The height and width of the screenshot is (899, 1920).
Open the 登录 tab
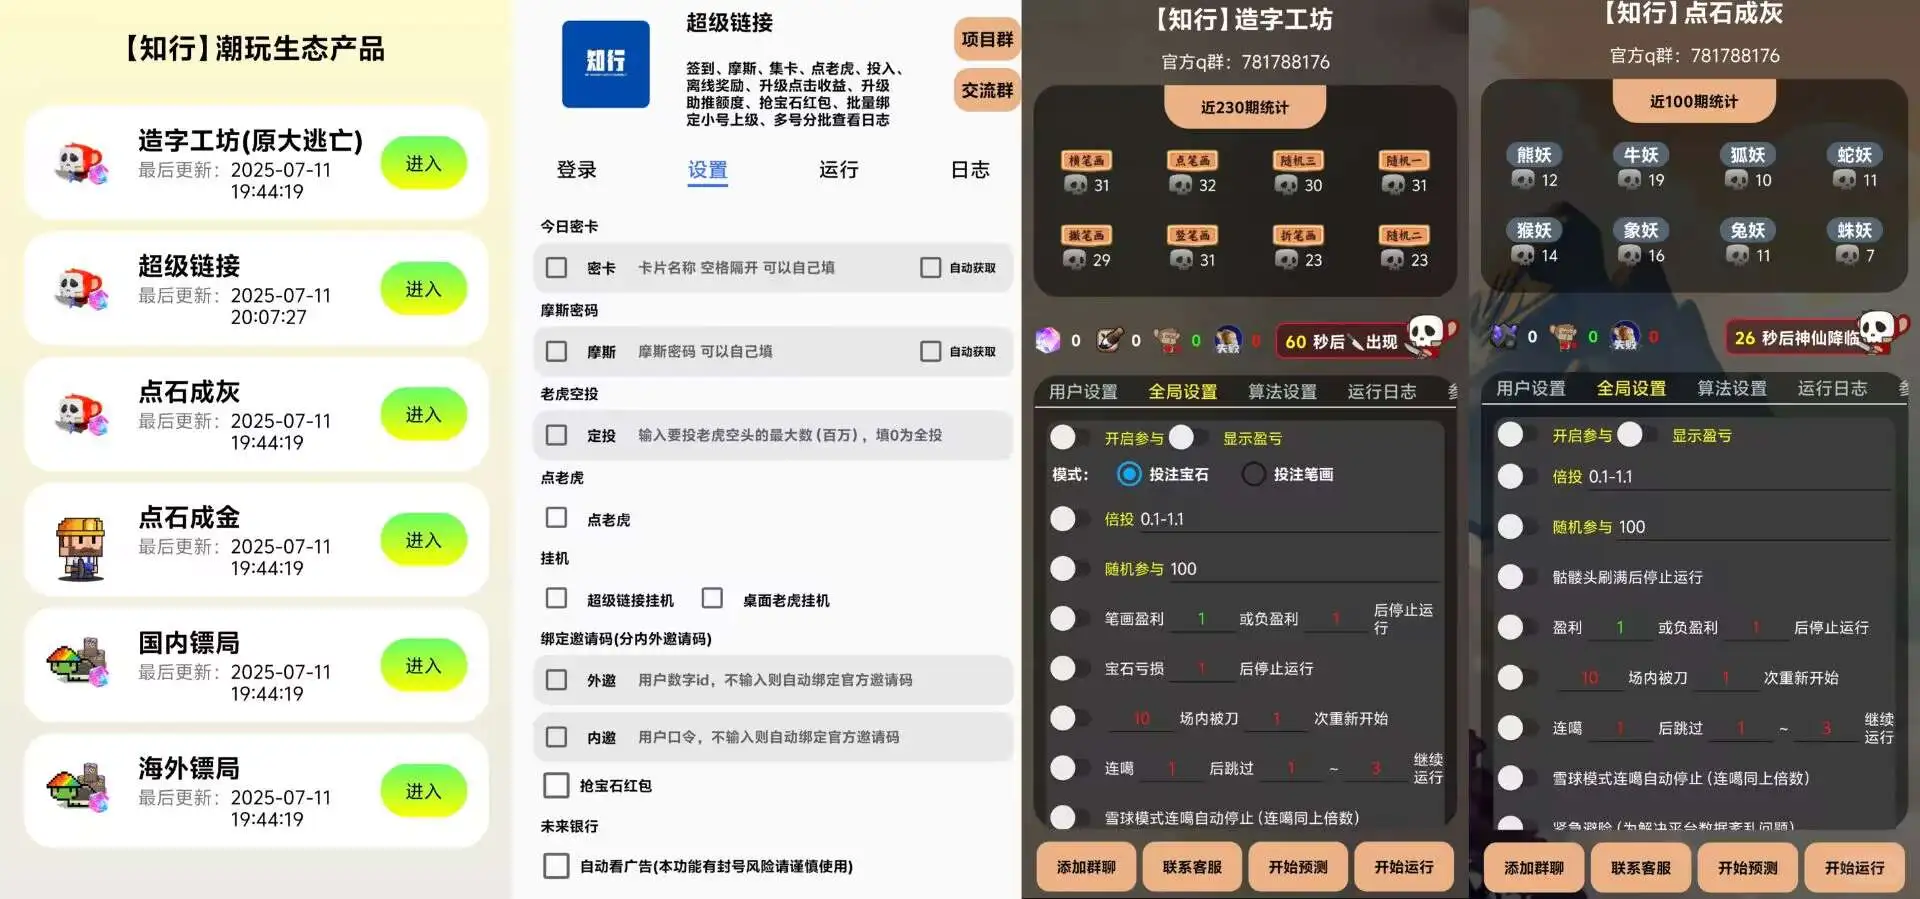coord(577,170)
